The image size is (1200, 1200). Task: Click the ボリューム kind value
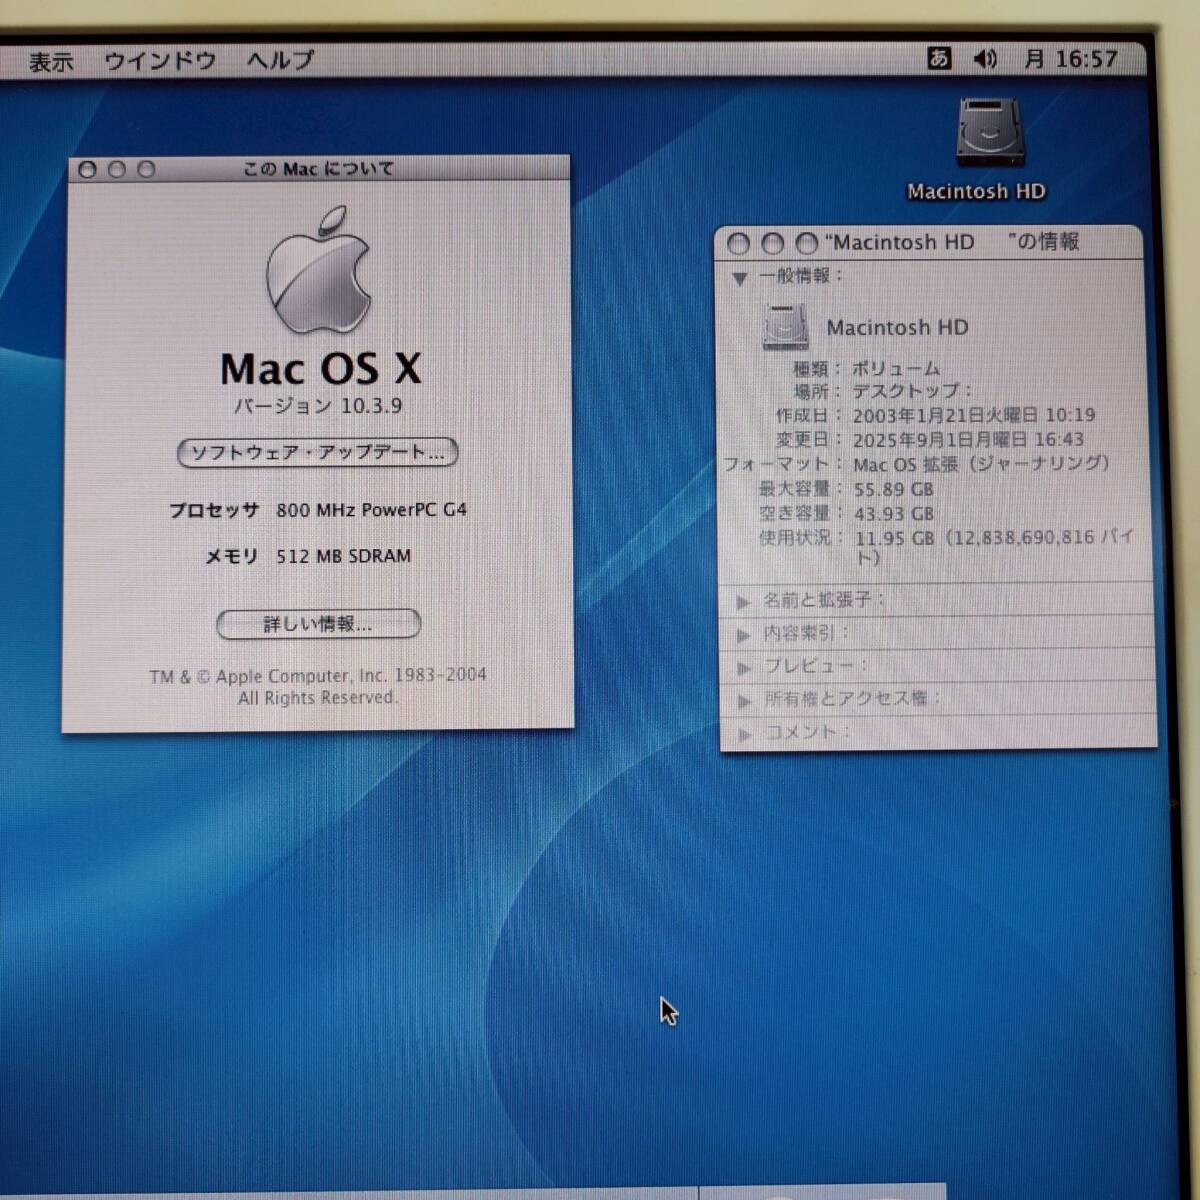click(x=895, y=368)
